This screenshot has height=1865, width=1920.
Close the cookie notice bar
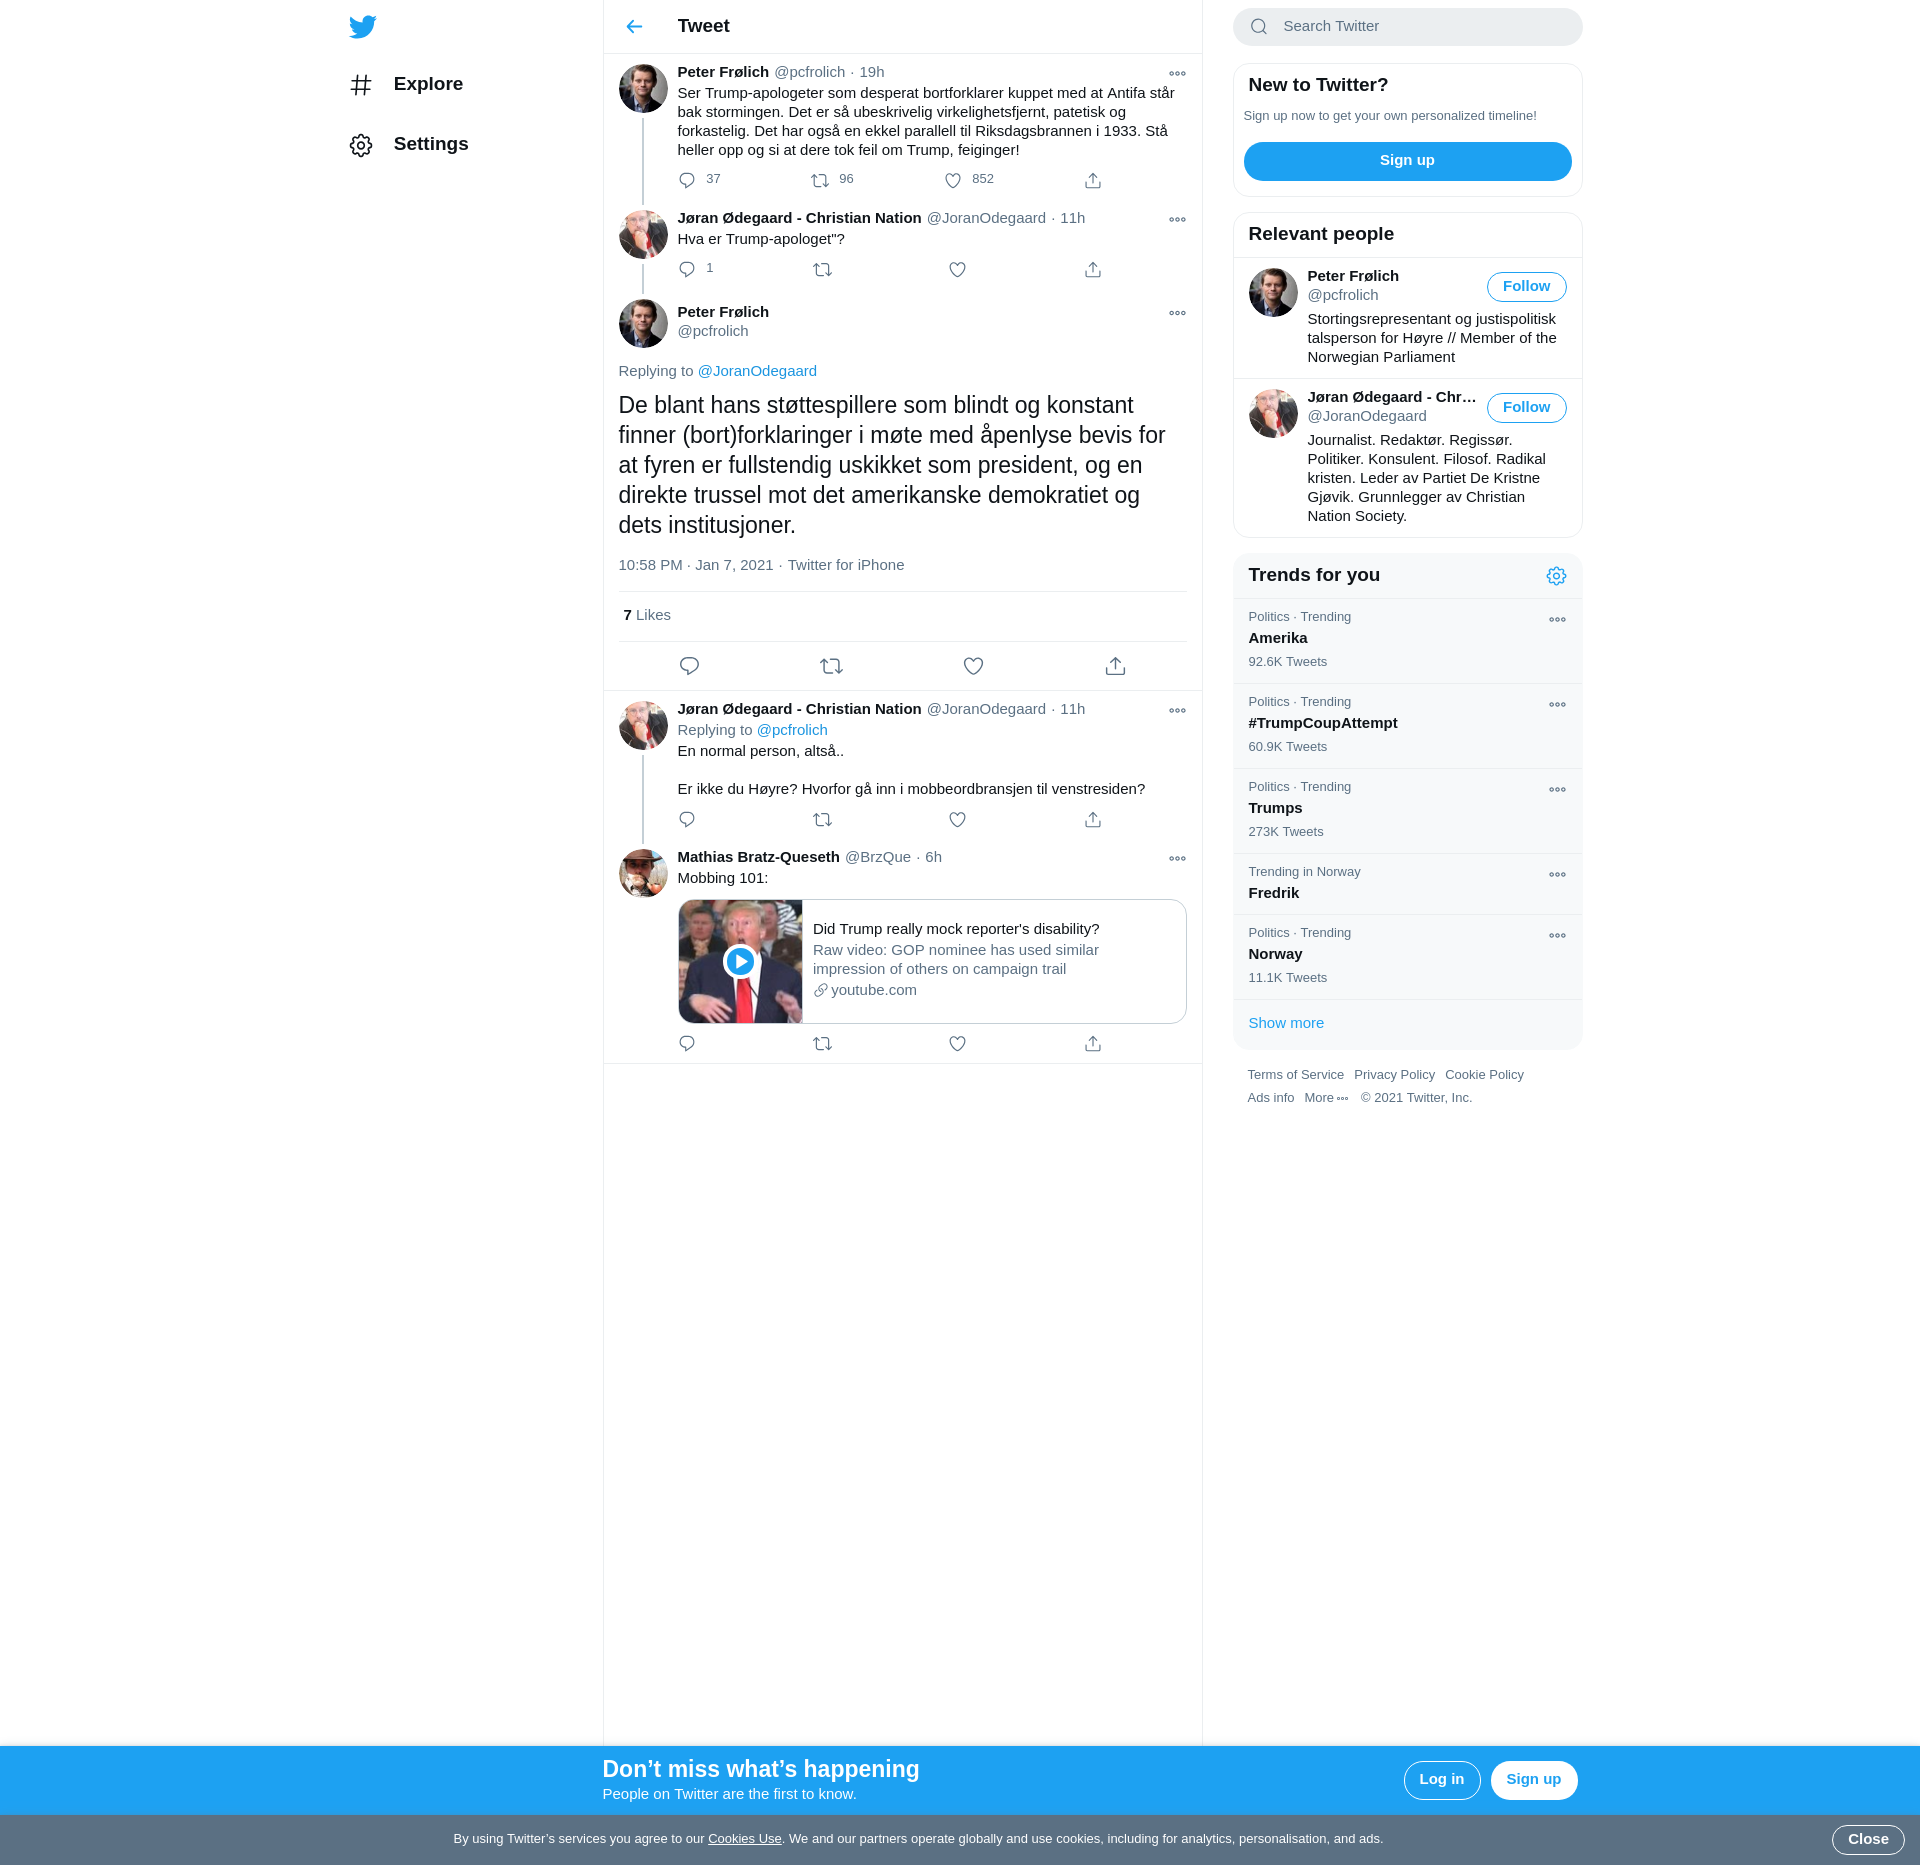1867,1840
